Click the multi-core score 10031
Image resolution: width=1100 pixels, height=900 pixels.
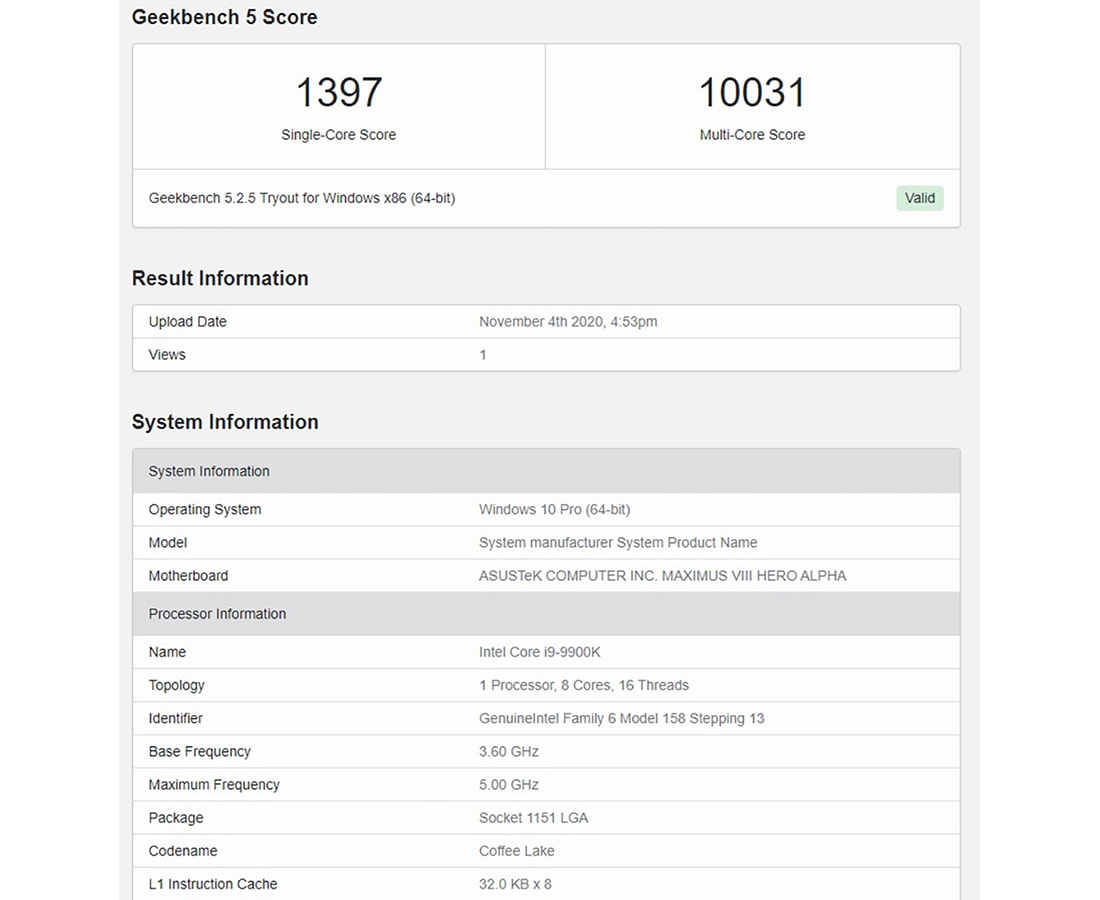click(x=752, y=93)
